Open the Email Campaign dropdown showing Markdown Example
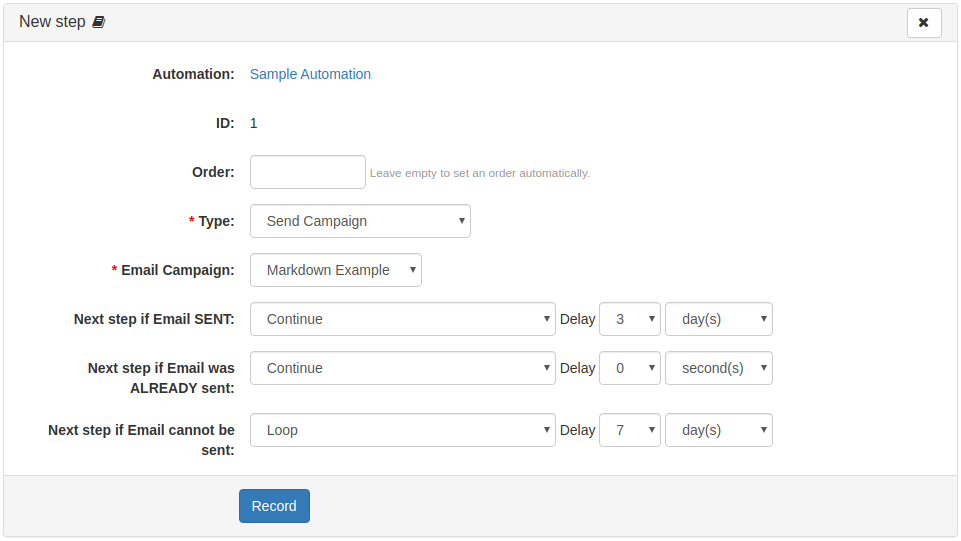Screen dimensions: 961x541 coord(336,270)
